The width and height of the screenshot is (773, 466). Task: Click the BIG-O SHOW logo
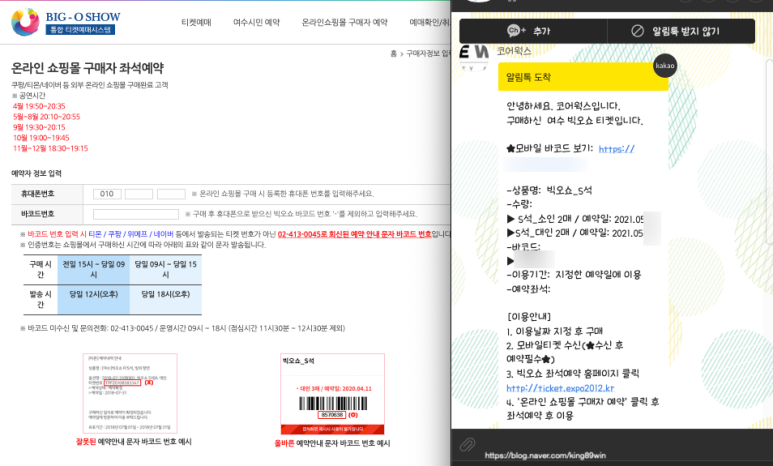(x=66, y=22)
